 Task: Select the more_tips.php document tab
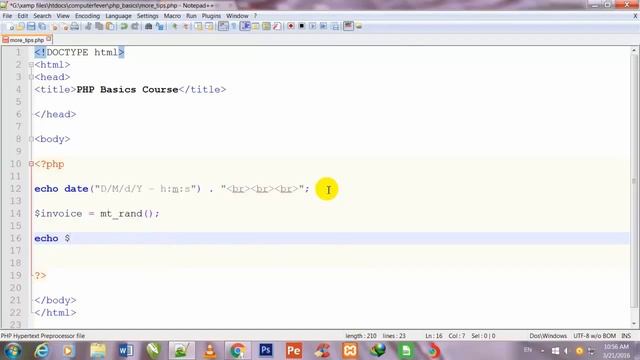click(27, 40)
